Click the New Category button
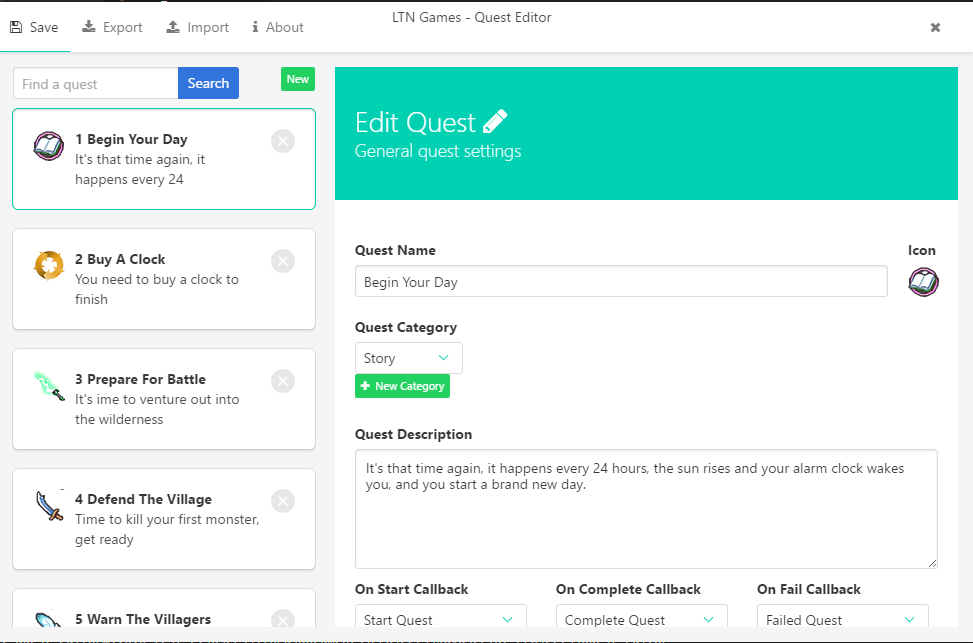 pyautogui.click(x=402, y=386)
